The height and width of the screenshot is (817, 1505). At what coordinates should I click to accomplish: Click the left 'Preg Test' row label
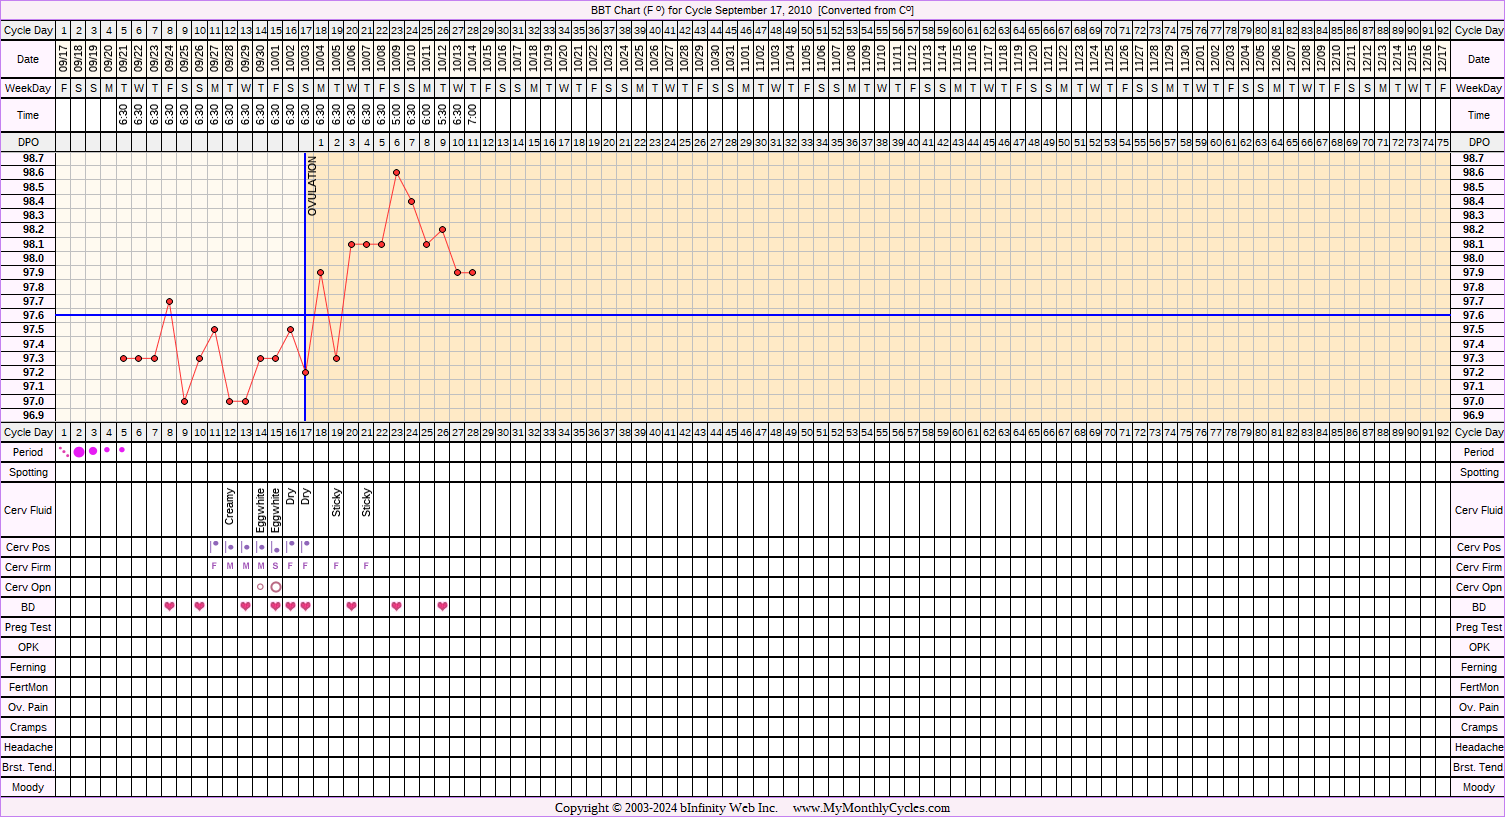coord(28,627)
